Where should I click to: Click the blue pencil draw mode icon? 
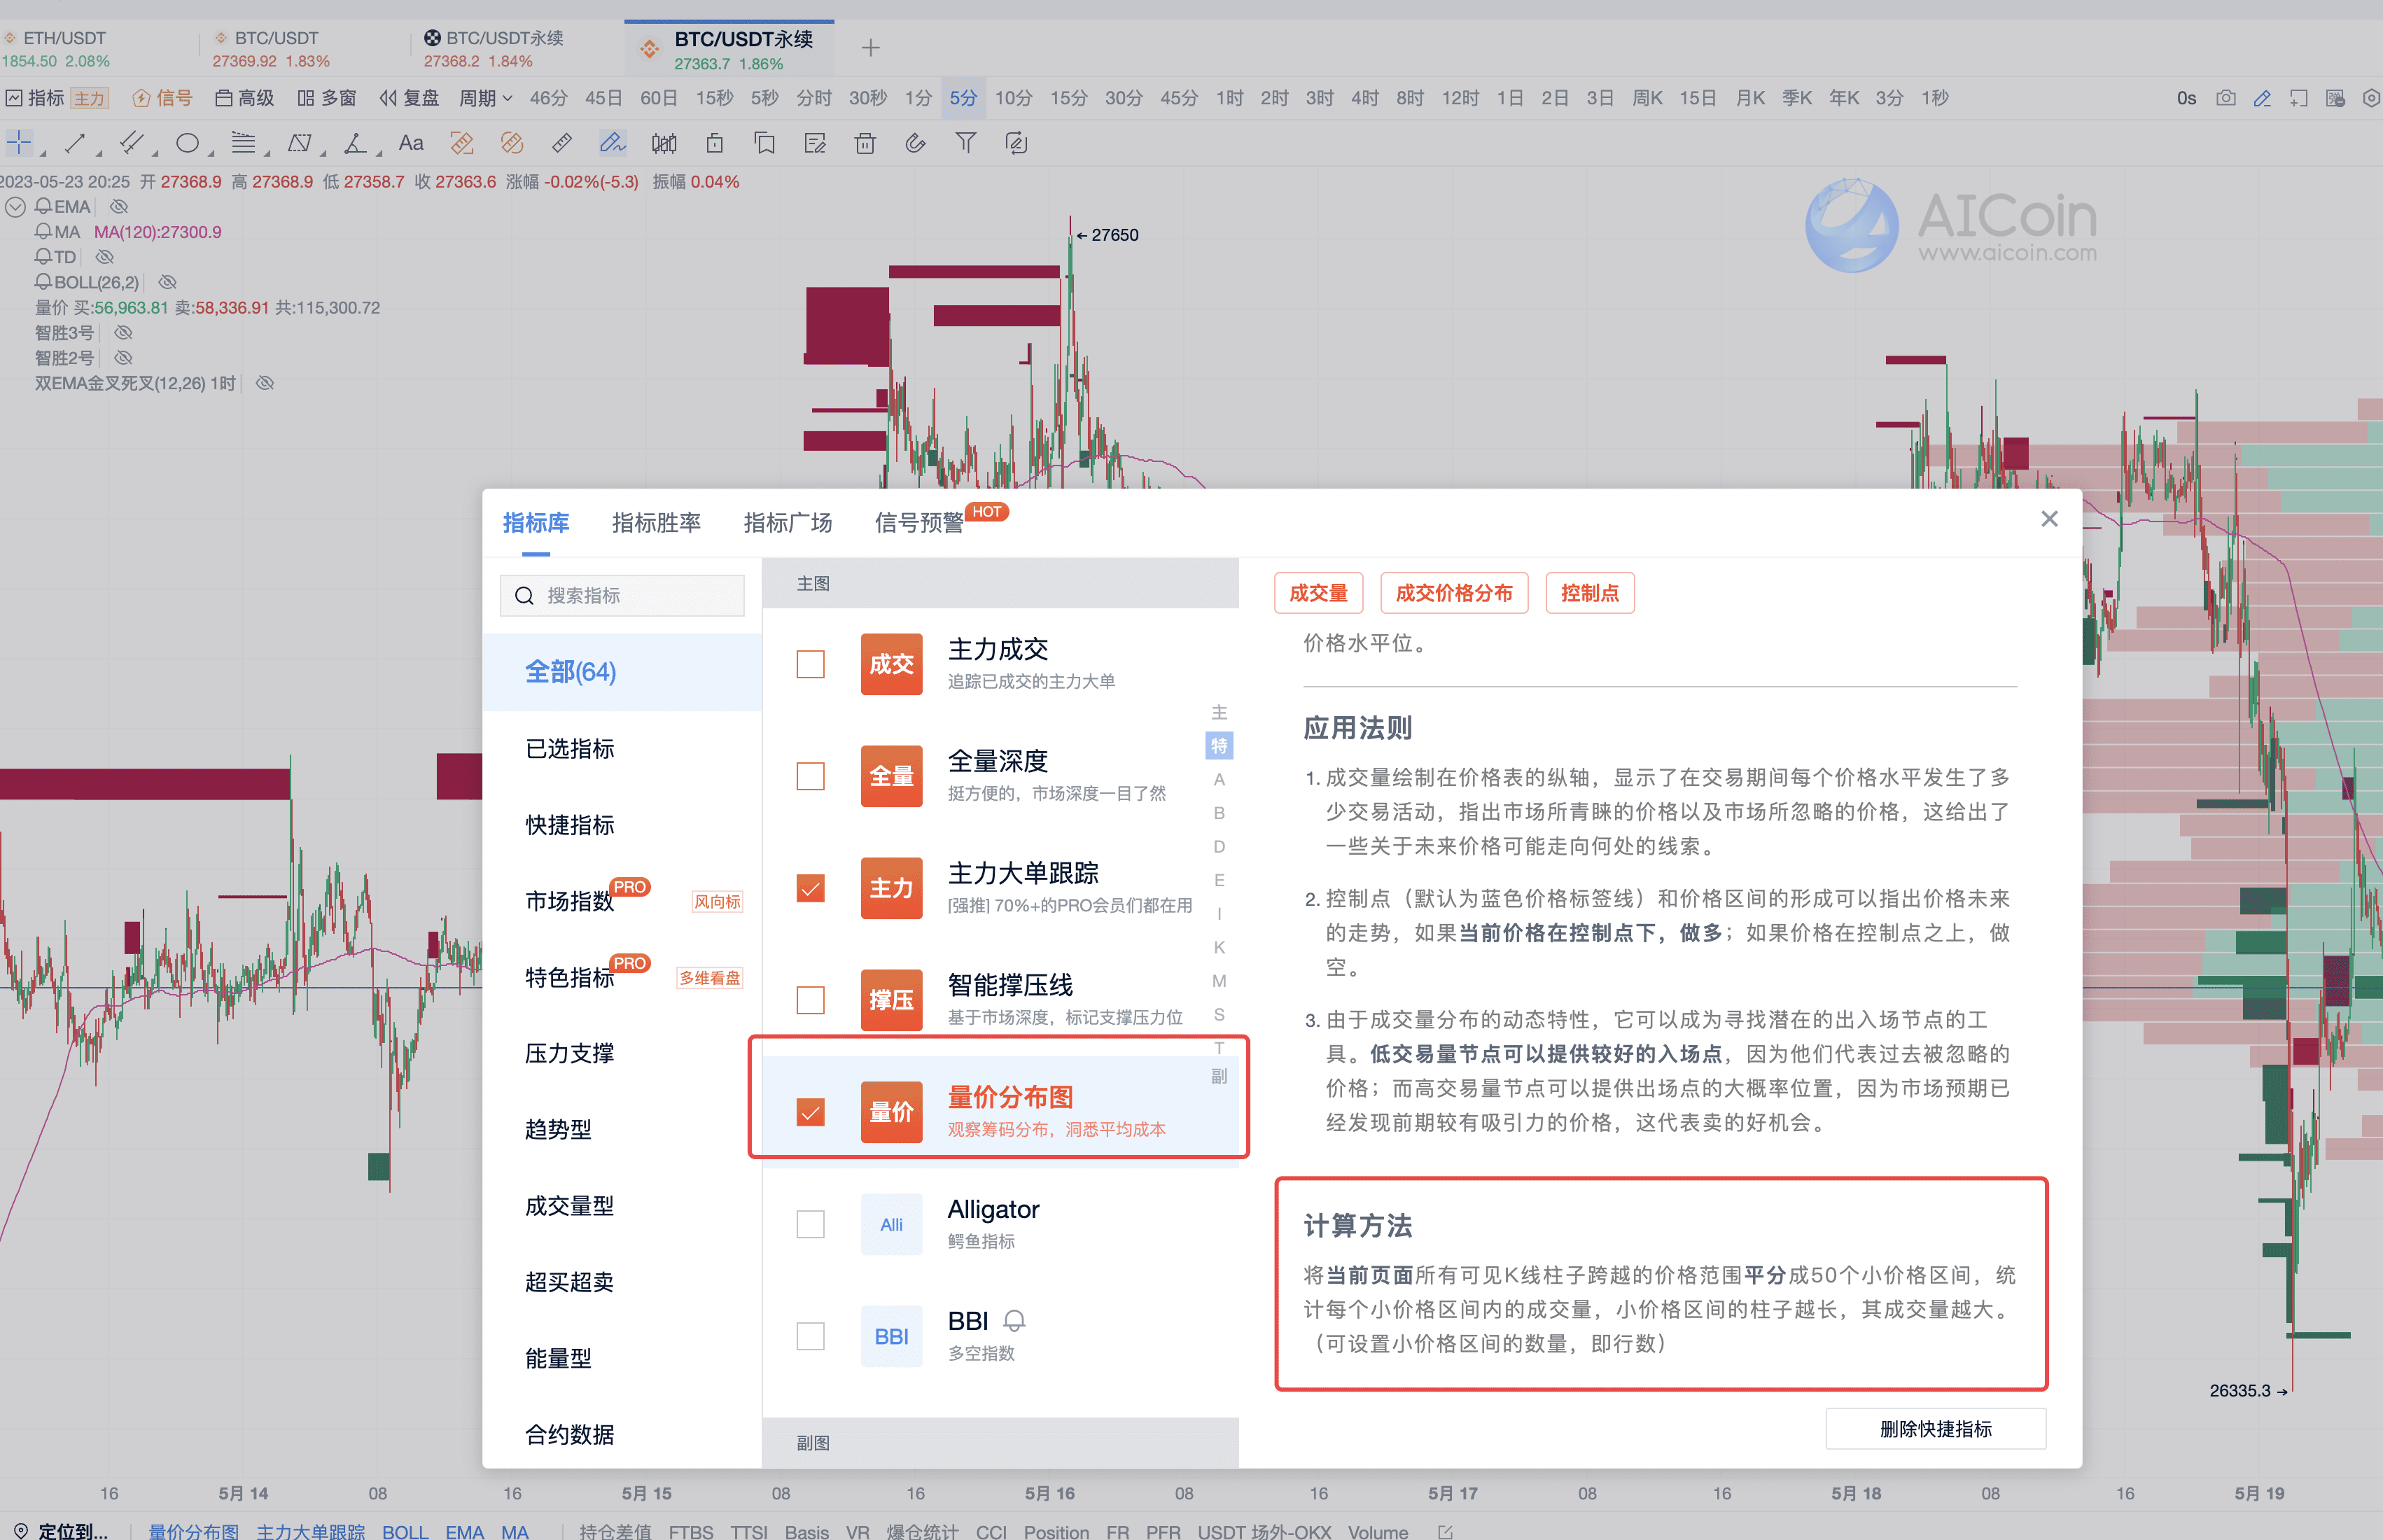coord(2262,98)
